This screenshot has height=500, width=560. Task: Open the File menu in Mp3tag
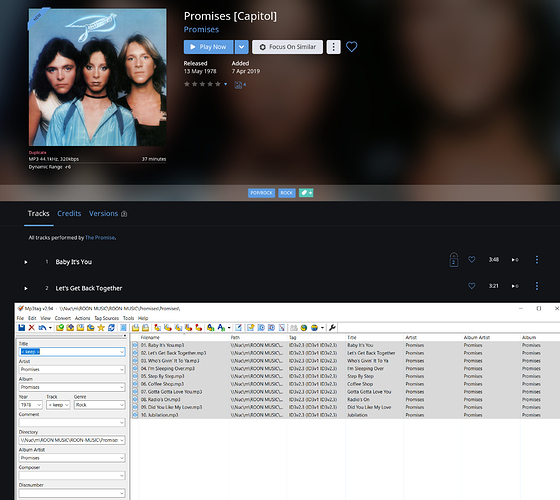click(20, 318)
